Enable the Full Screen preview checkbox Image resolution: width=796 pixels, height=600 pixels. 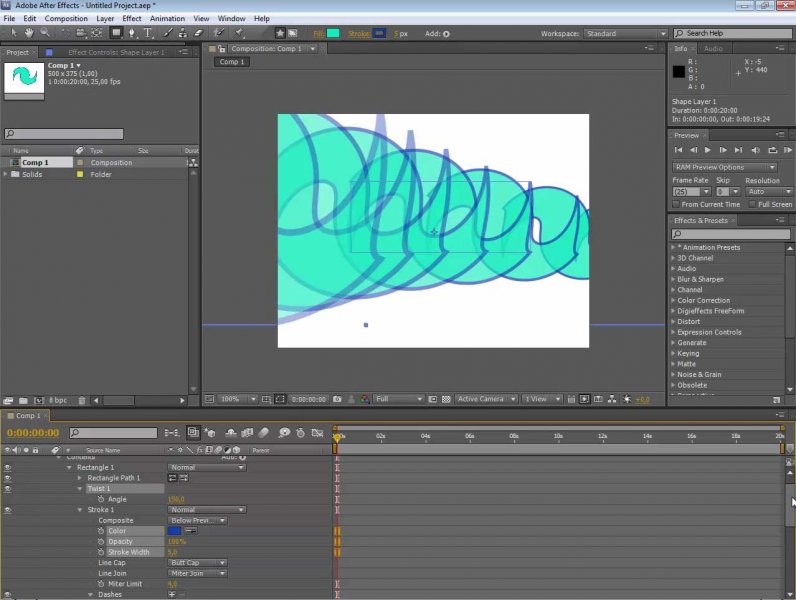752,204
